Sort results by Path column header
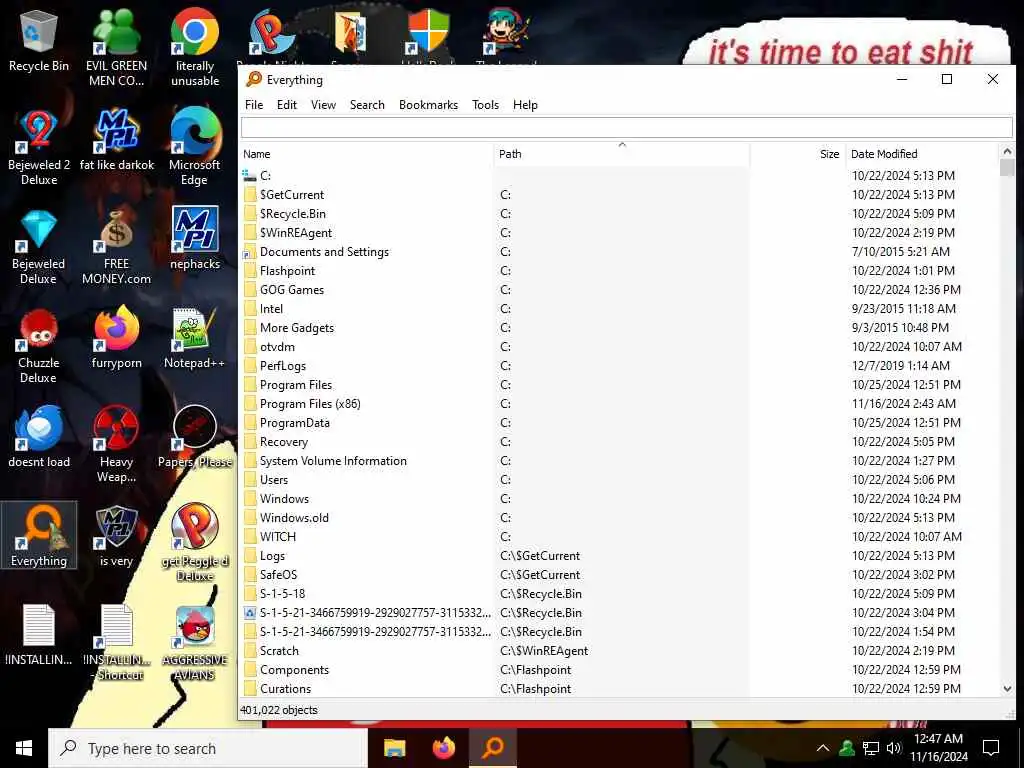Viewport: 1024px width, 768px height. point(622,154)
